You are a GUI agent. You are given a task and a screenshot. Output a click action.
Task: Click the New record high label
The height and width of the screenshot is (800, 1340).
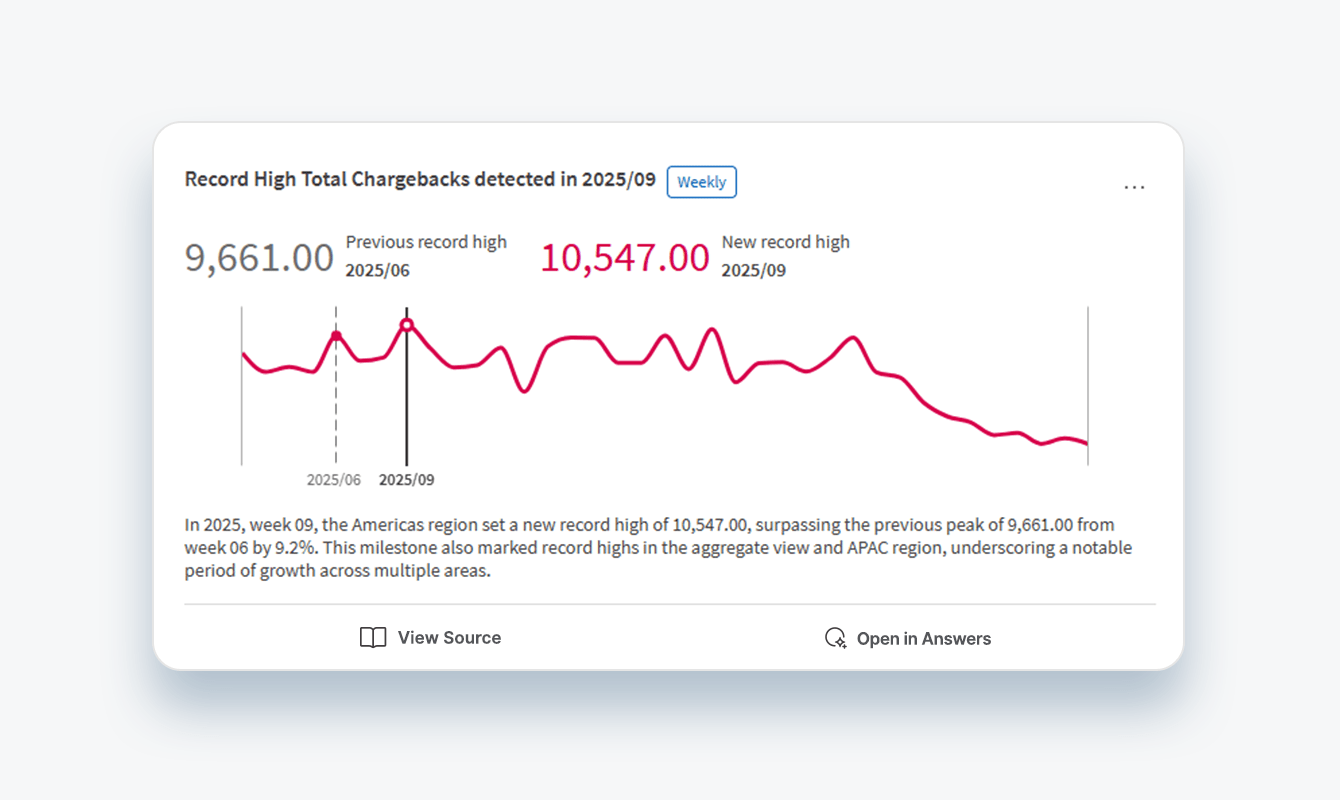click(786, 242)
